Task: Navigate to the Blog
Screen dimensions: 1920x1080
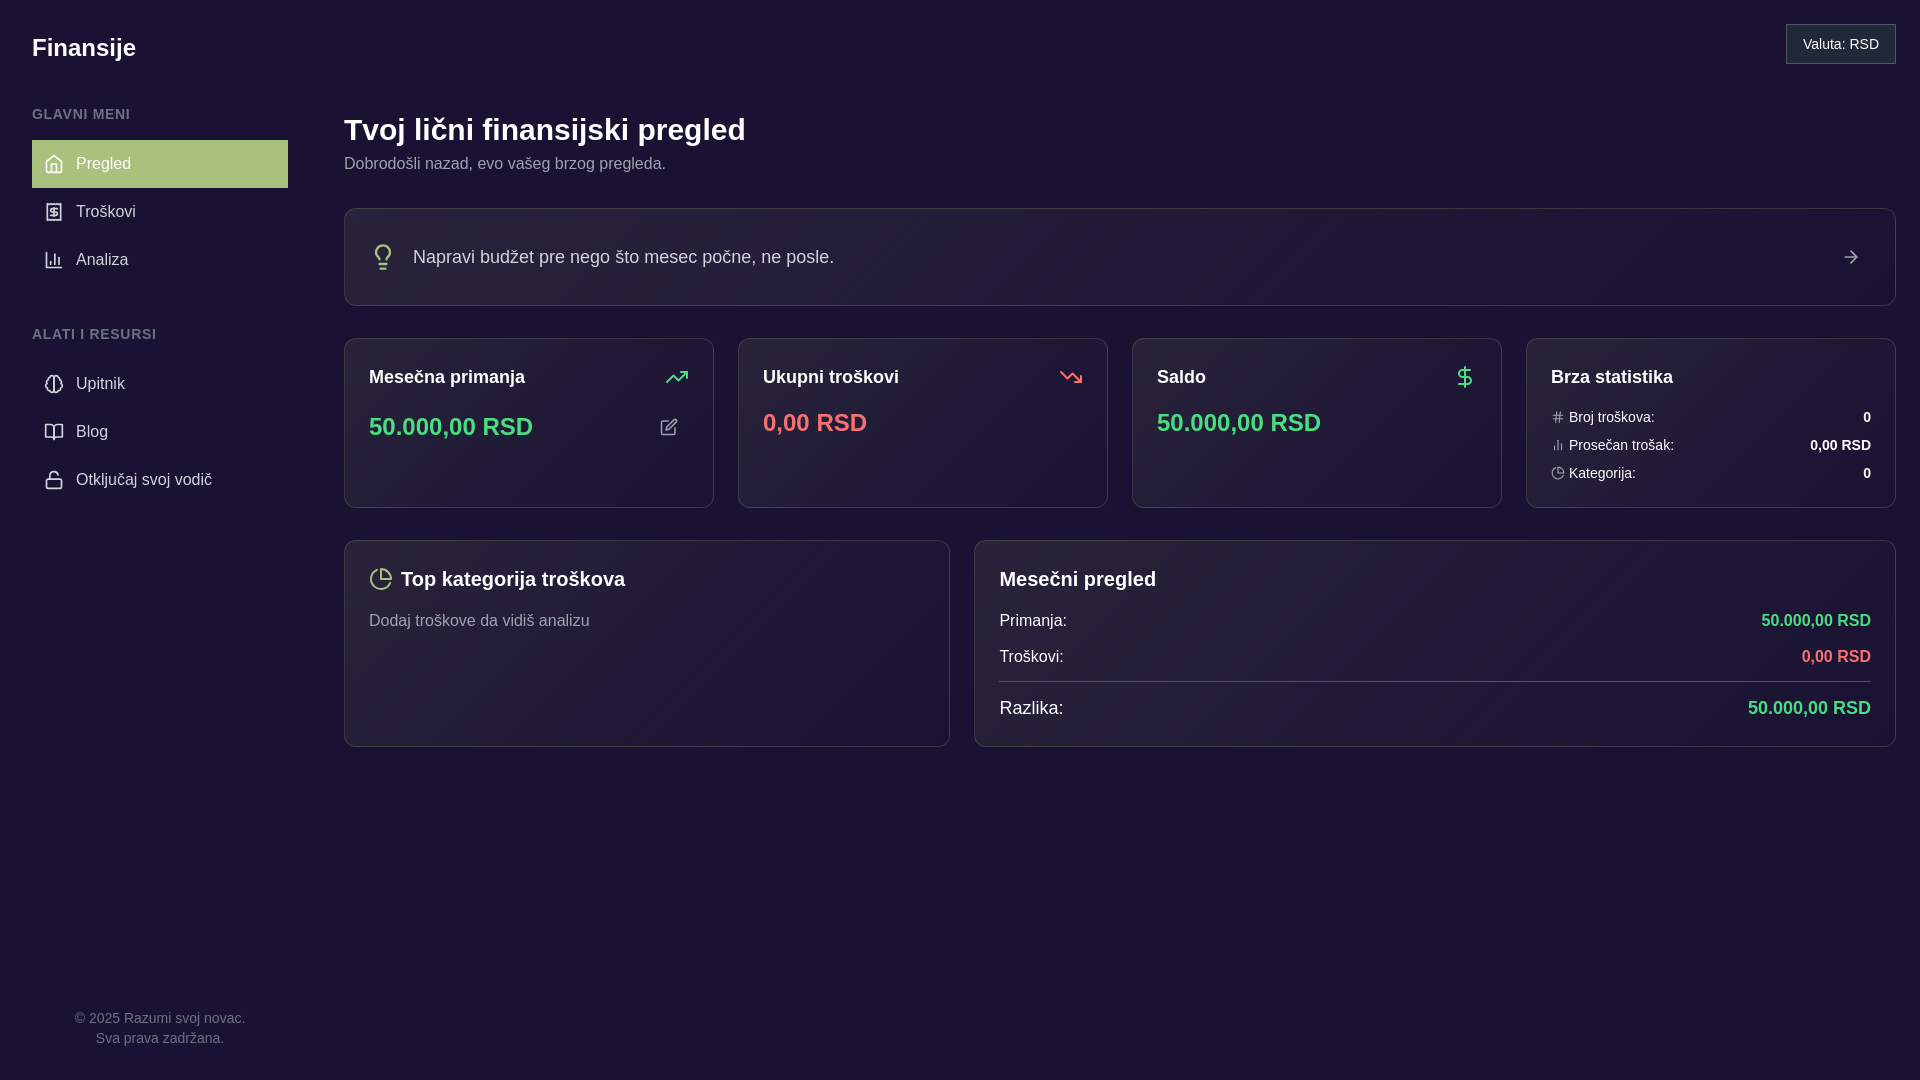Action: [160, 432]
